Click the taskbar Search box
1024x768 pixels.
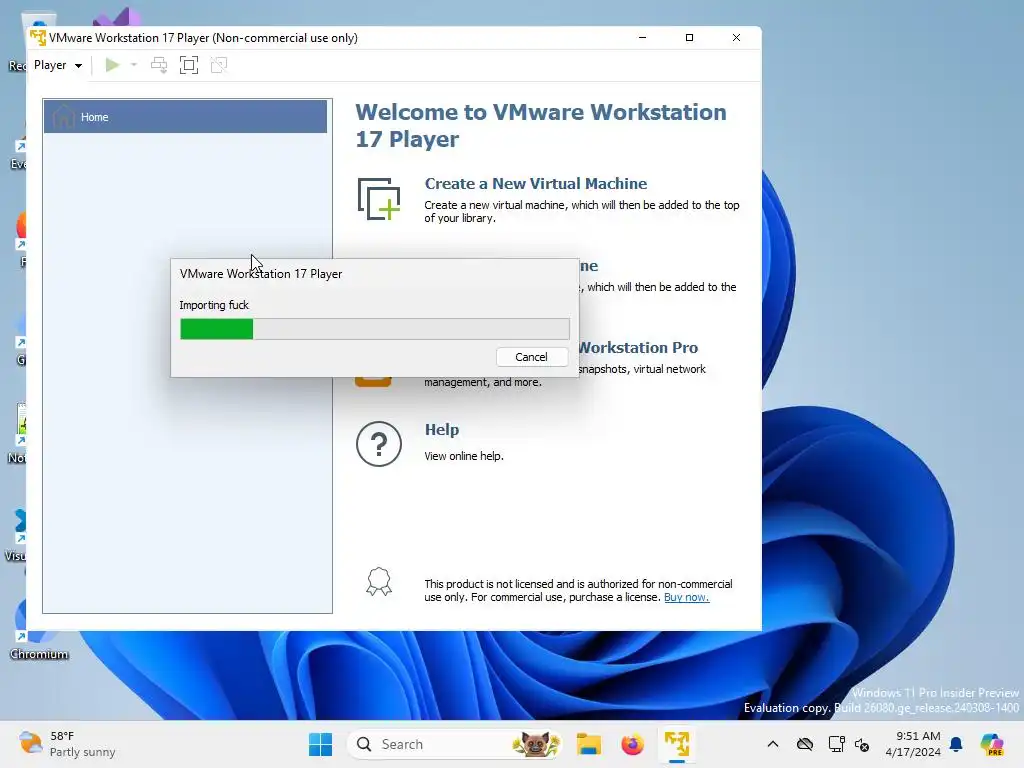point(455,744)
